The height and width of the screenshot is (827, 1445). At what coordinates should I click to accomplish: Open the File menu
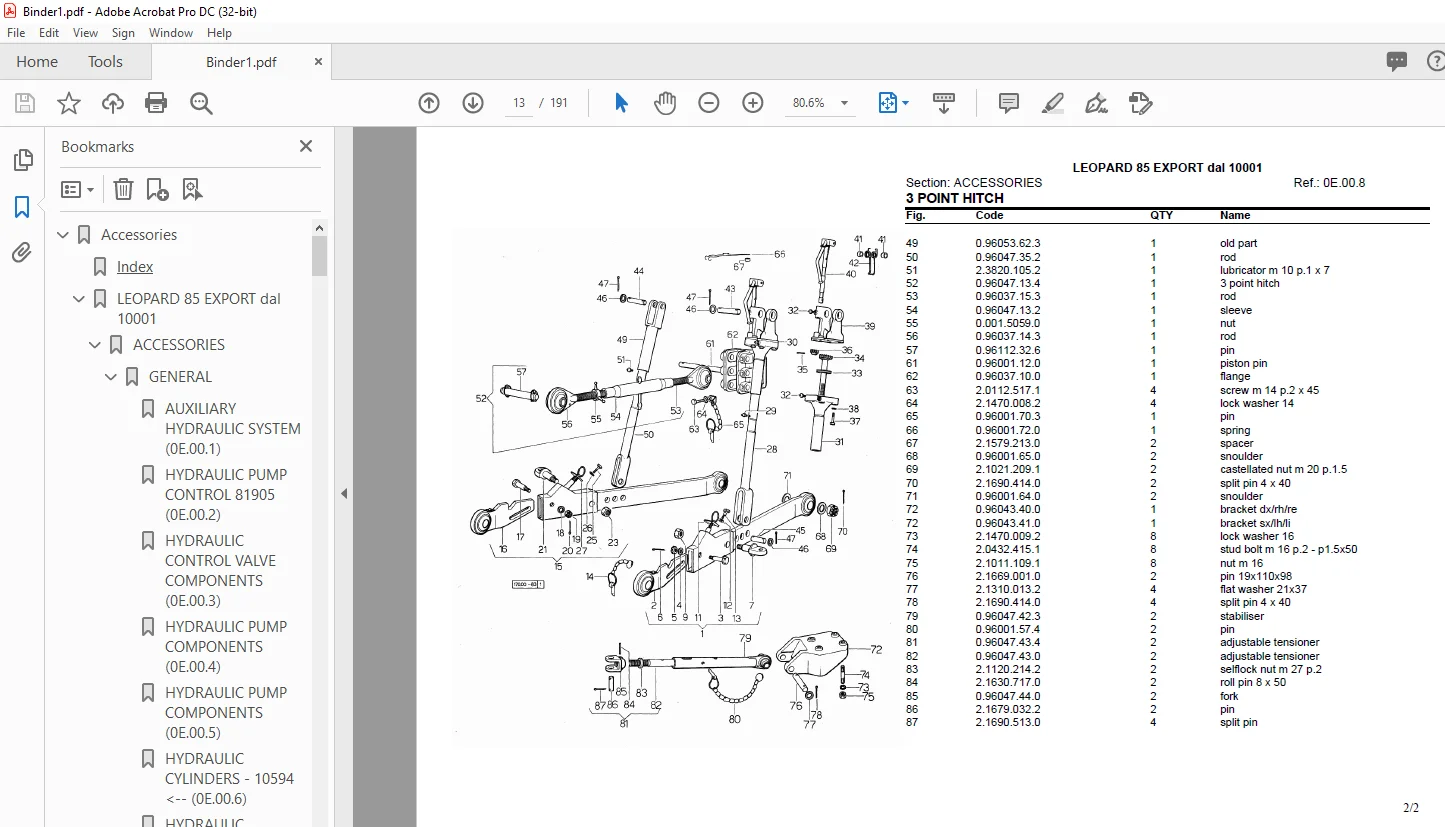pyautogui.click(x=16, y=33)
